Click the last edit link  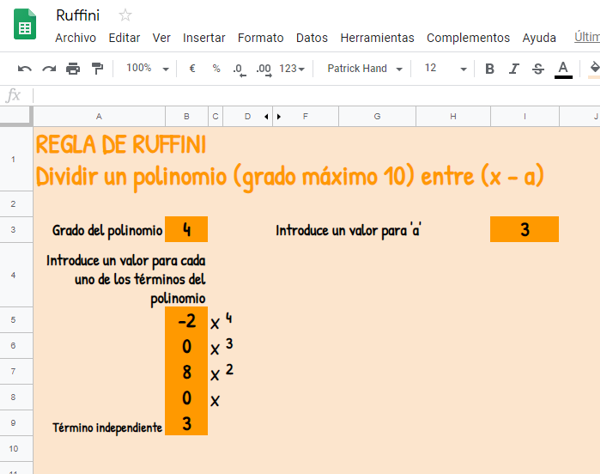[x=587, y=37]
